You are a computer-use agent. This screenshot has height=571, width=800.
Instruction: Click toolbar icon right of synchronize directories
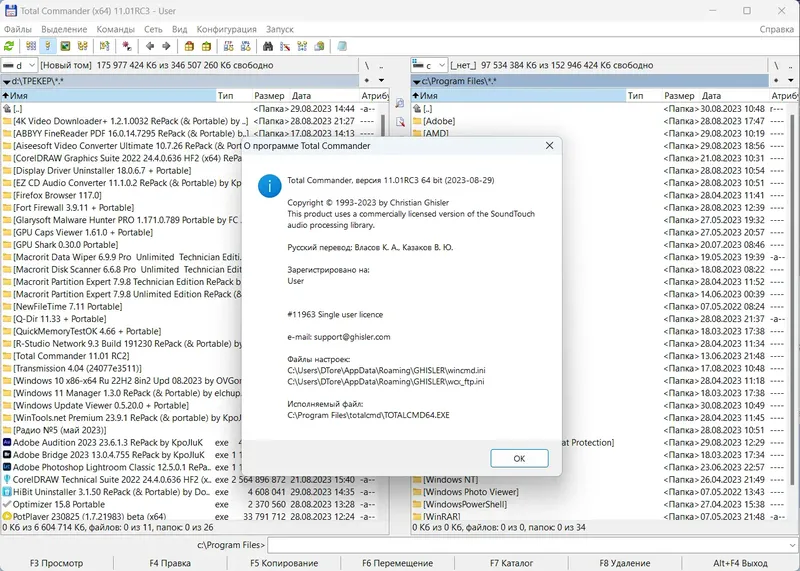tap(319, 46)
